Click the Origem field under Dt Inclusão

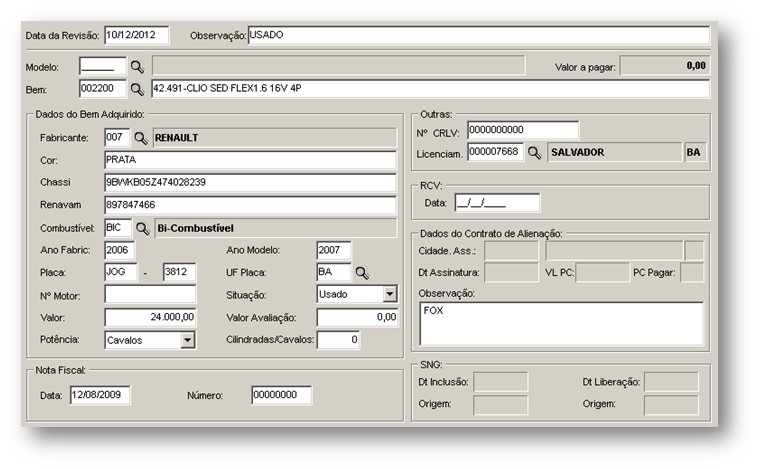(501, 405)
